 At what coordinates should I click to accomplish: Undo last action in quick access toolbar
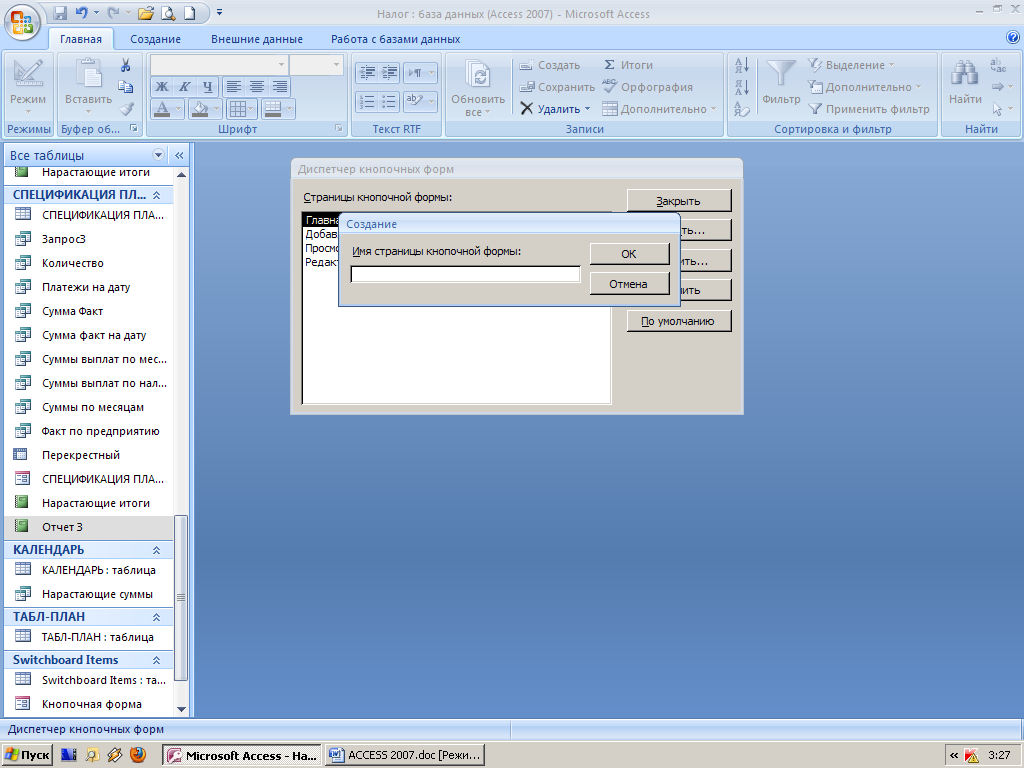[81, 12]
